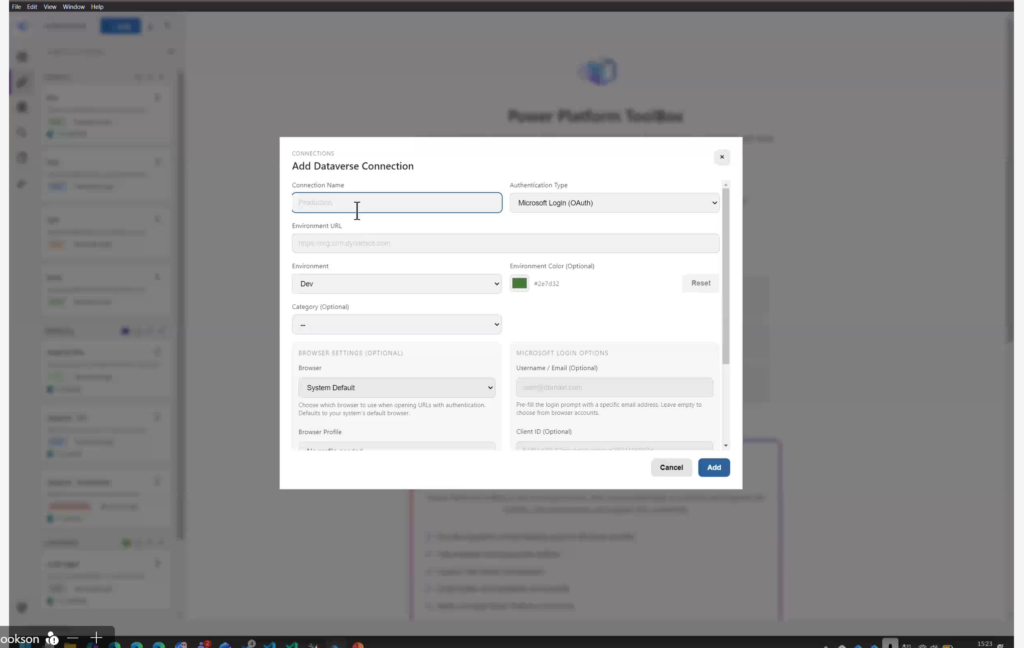Open the View menu
This screenshot has width=1024, height=648.
(50, 6)
